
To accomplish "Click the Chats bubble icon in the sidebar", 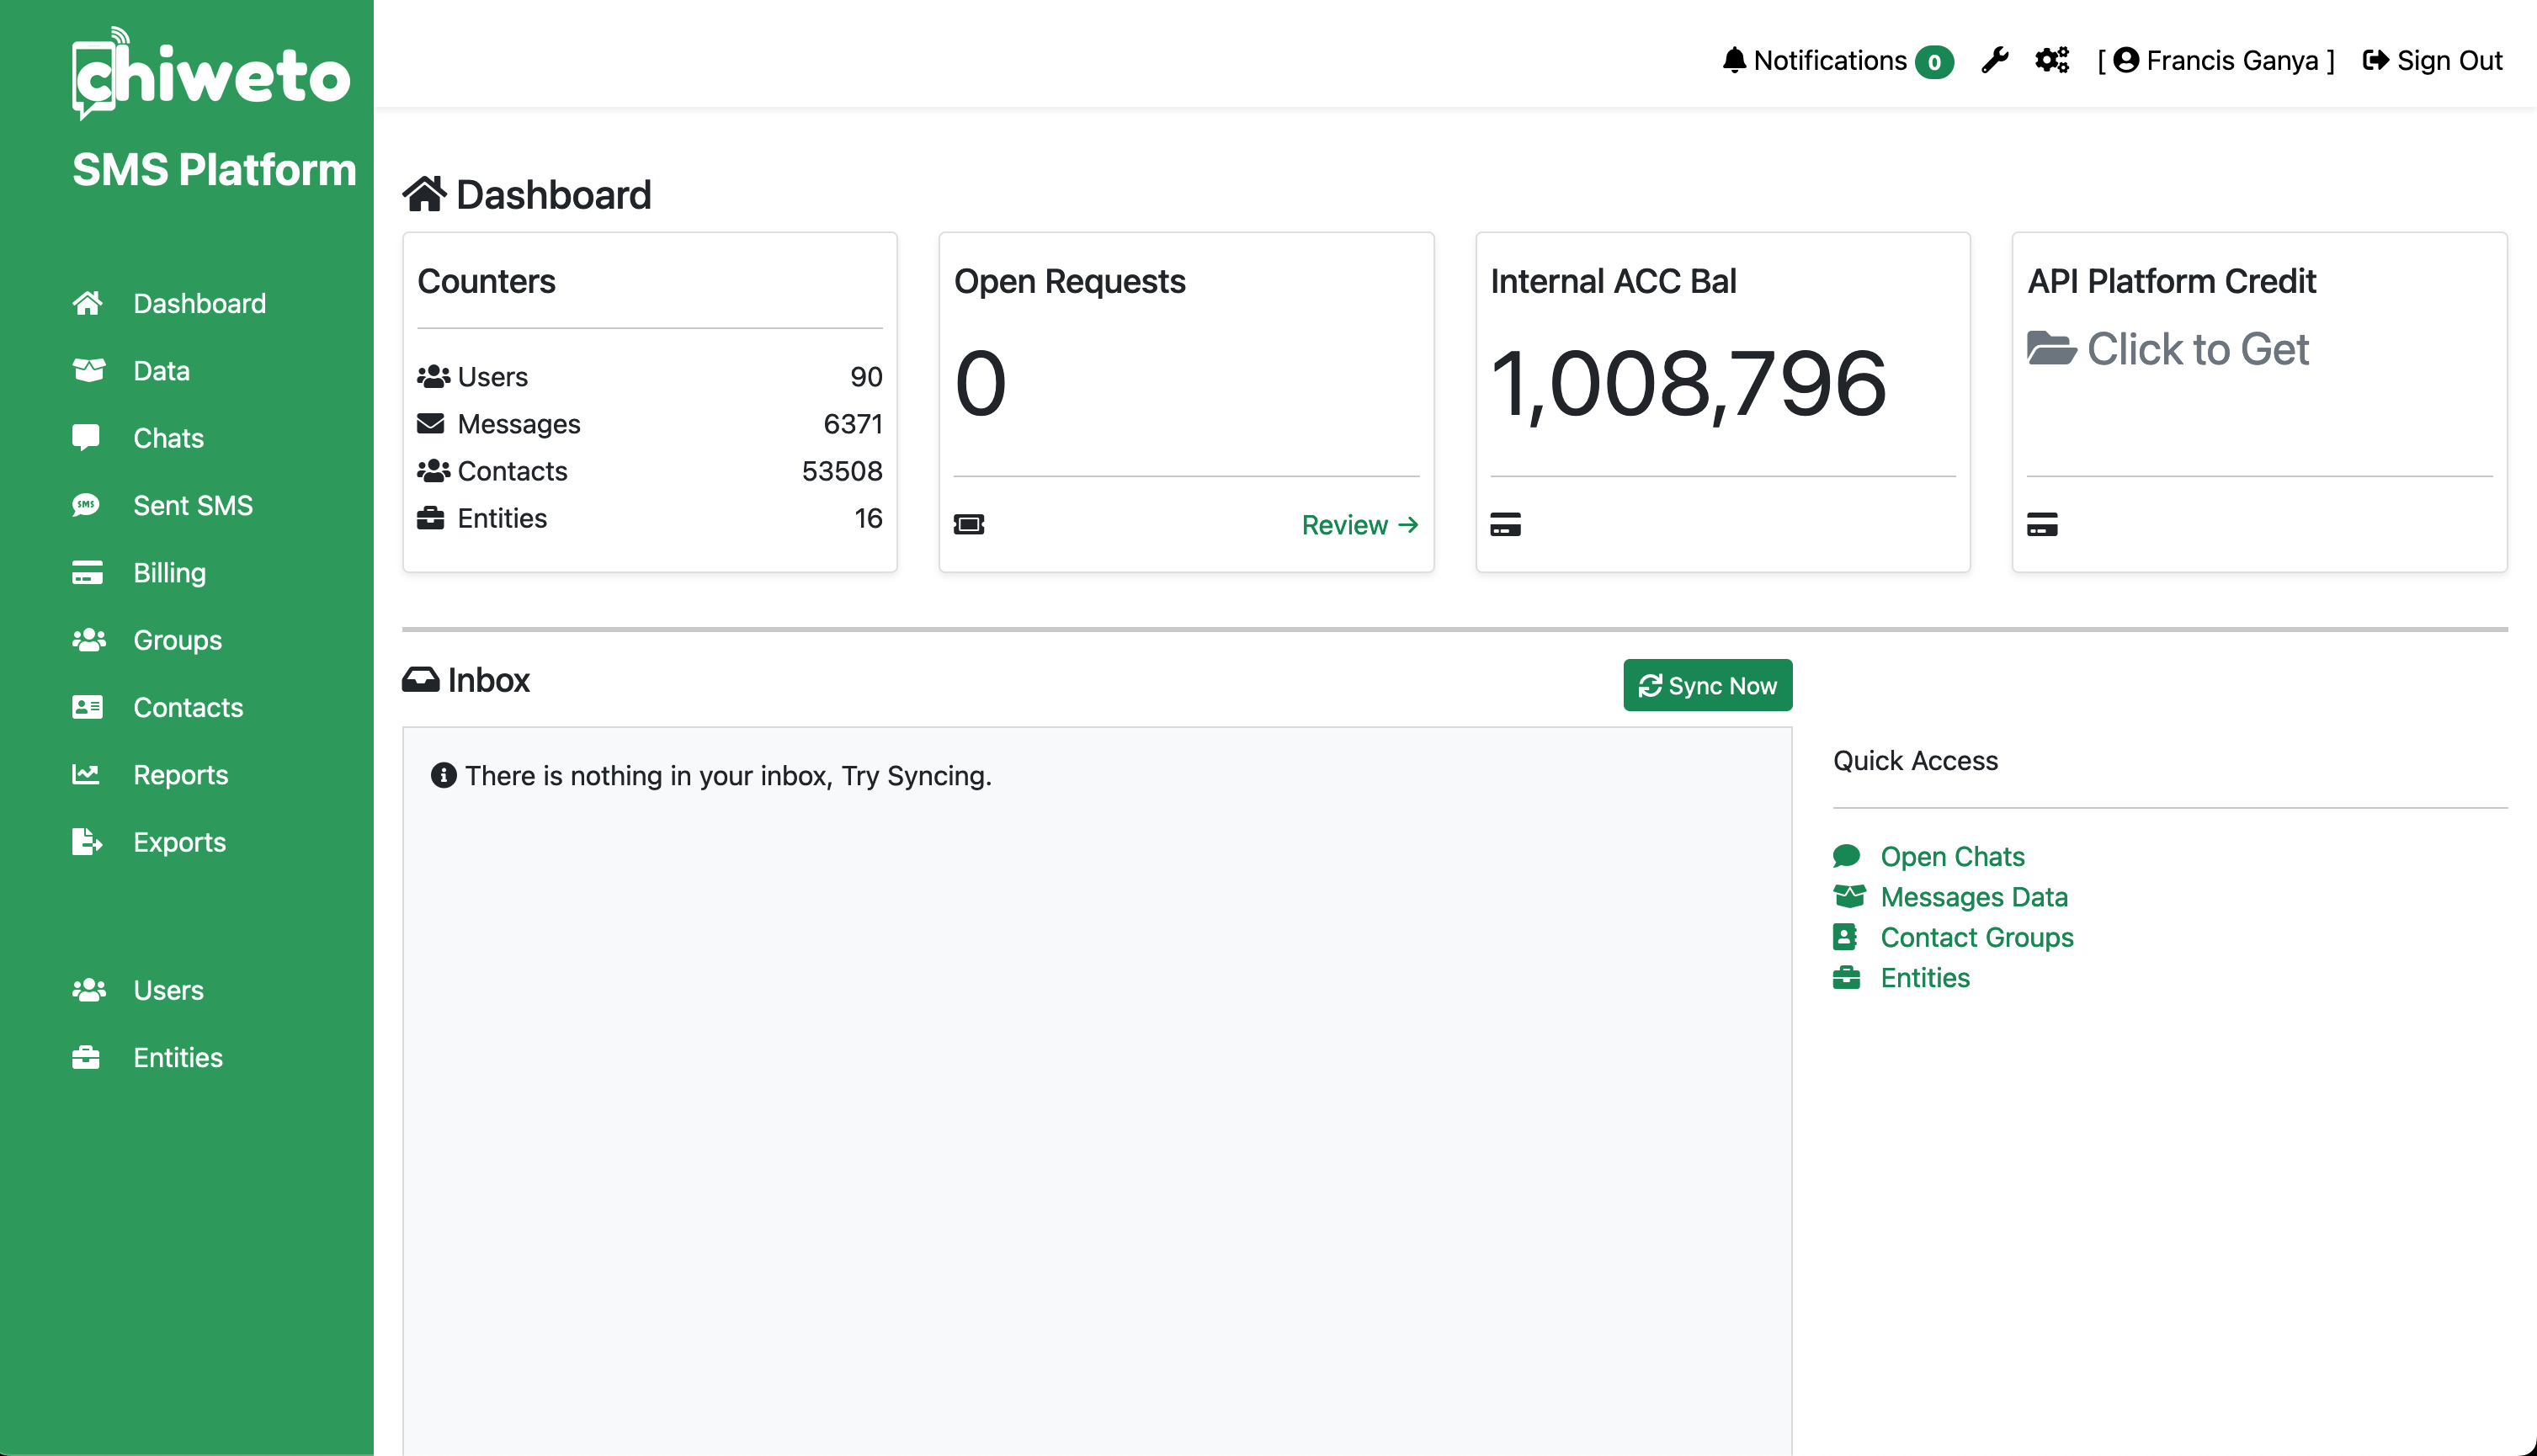I will pos(86,438).
